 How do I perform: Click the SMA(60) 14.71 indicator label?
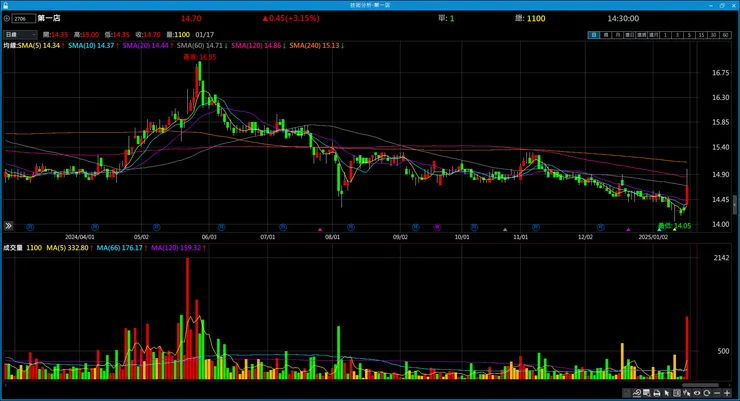point(202,45)
